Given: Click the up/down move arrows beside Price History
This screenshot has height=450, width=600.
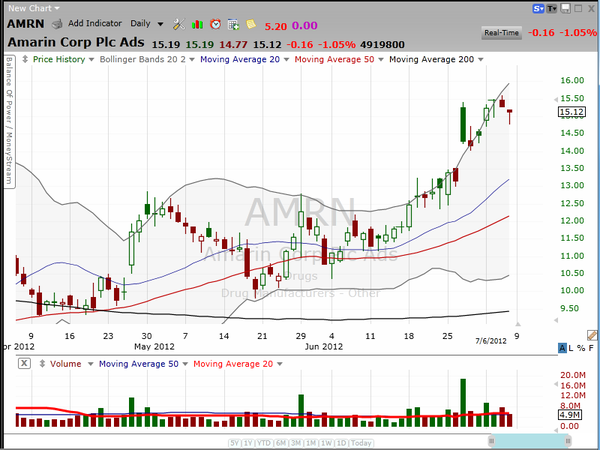Looking at the screenshot, I should (x=25, y=59).
